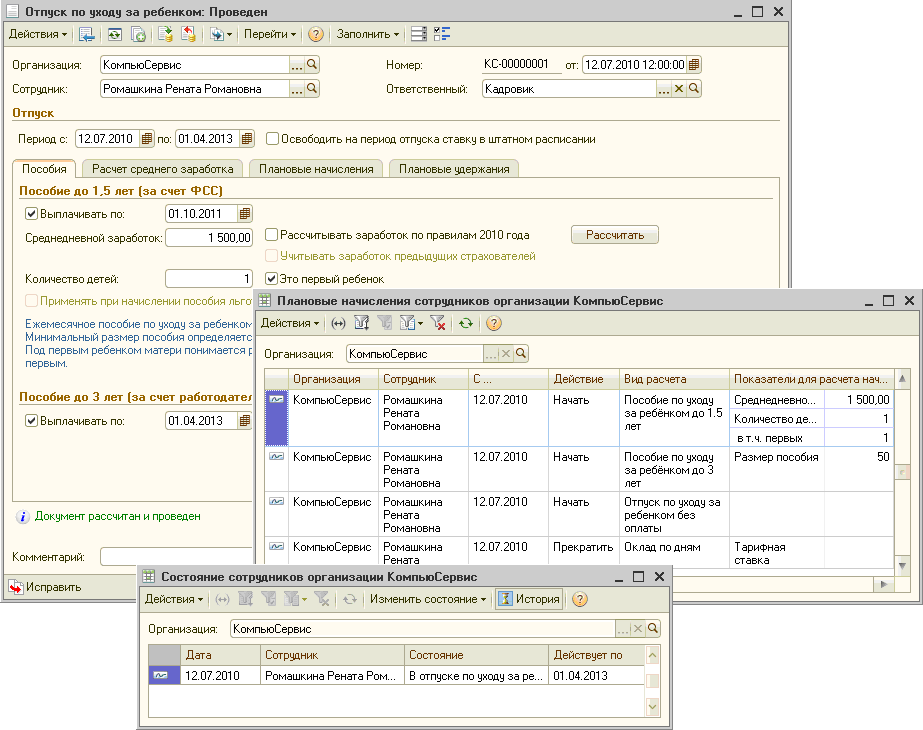Image resolution: width=923 pixels, height=730 pixels.
Task: Open Действия menu in leave document window
Action: pyautogui.click(x=38, y=34)
